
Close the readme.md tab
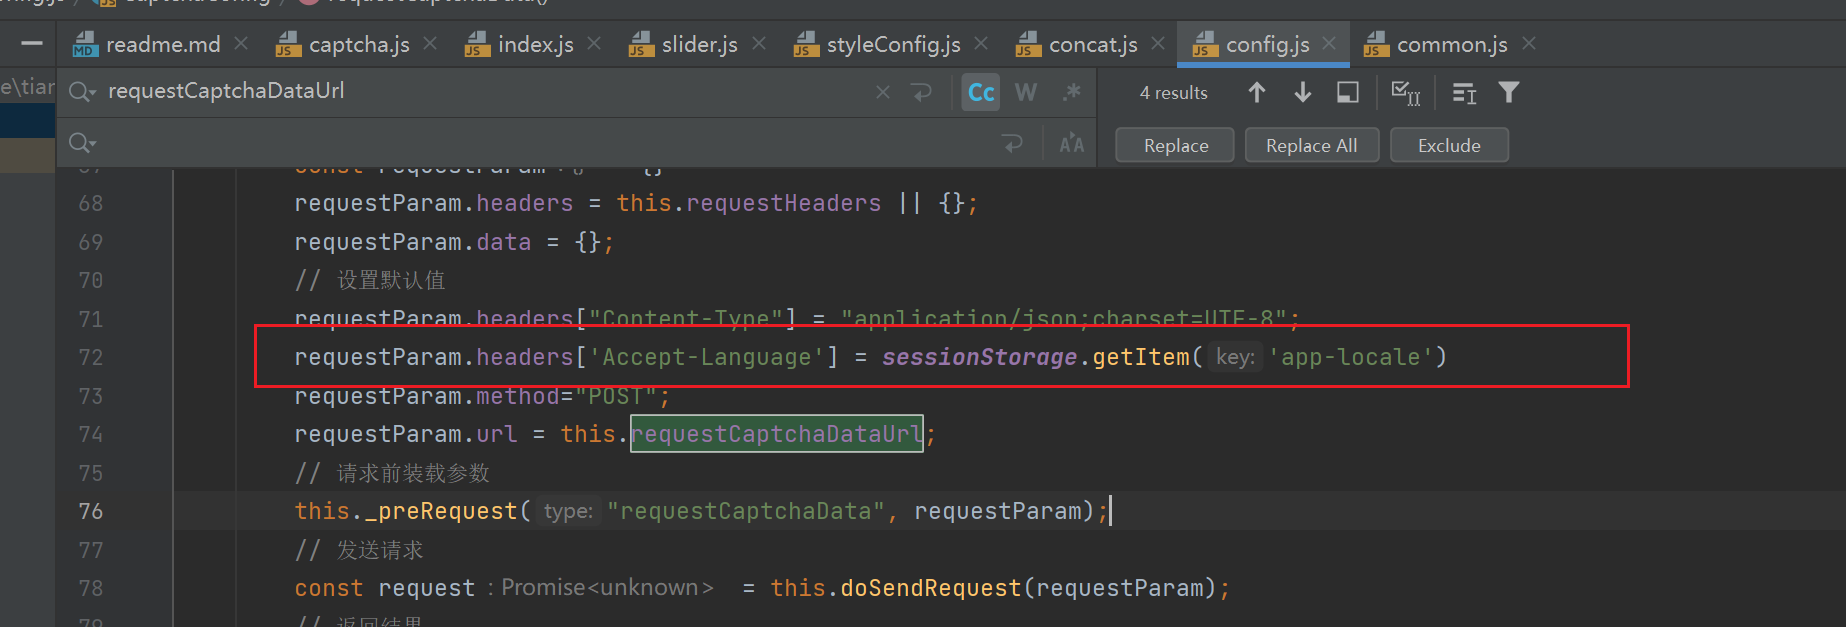point(241,44)
